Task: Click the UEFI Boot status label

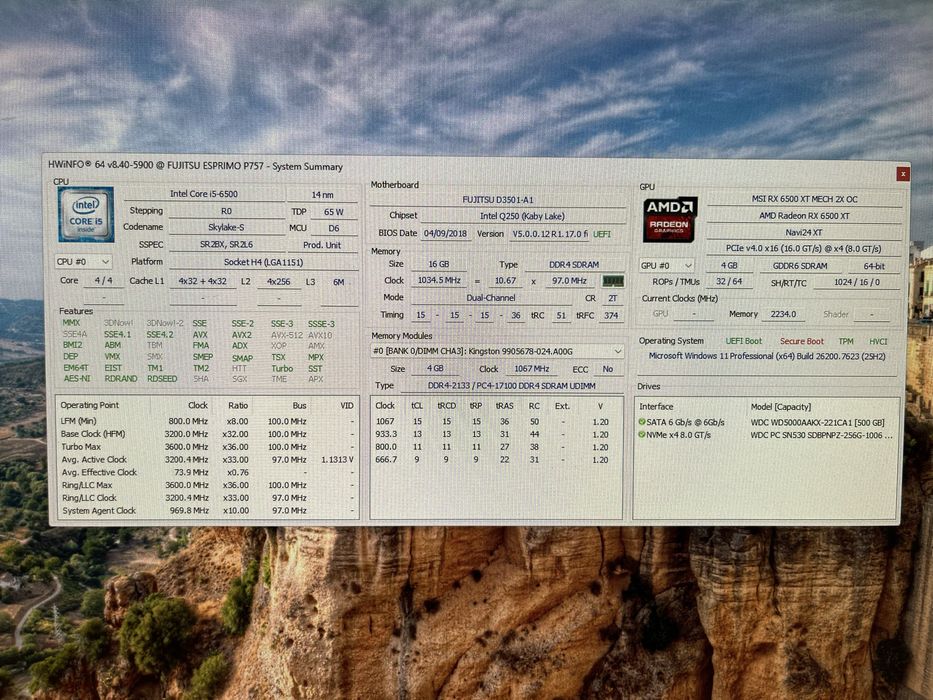Action: coord(743,341)
